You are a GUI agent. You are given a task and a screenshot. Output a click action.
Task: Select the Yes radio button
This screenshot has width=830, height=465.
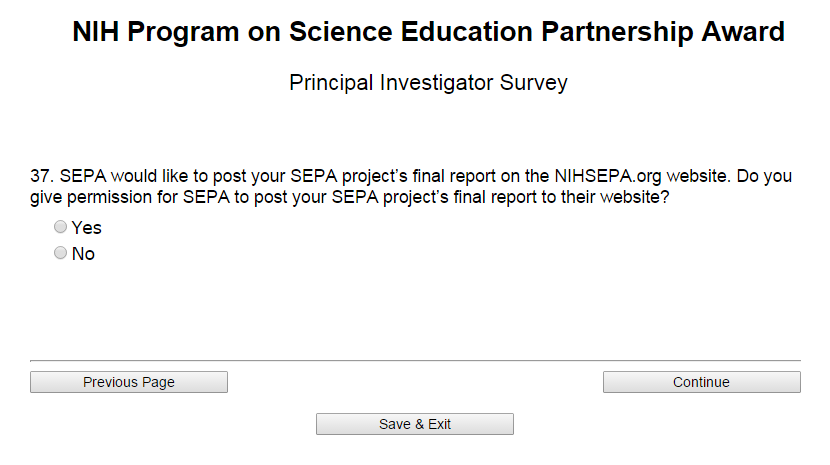tap(61, 228)
